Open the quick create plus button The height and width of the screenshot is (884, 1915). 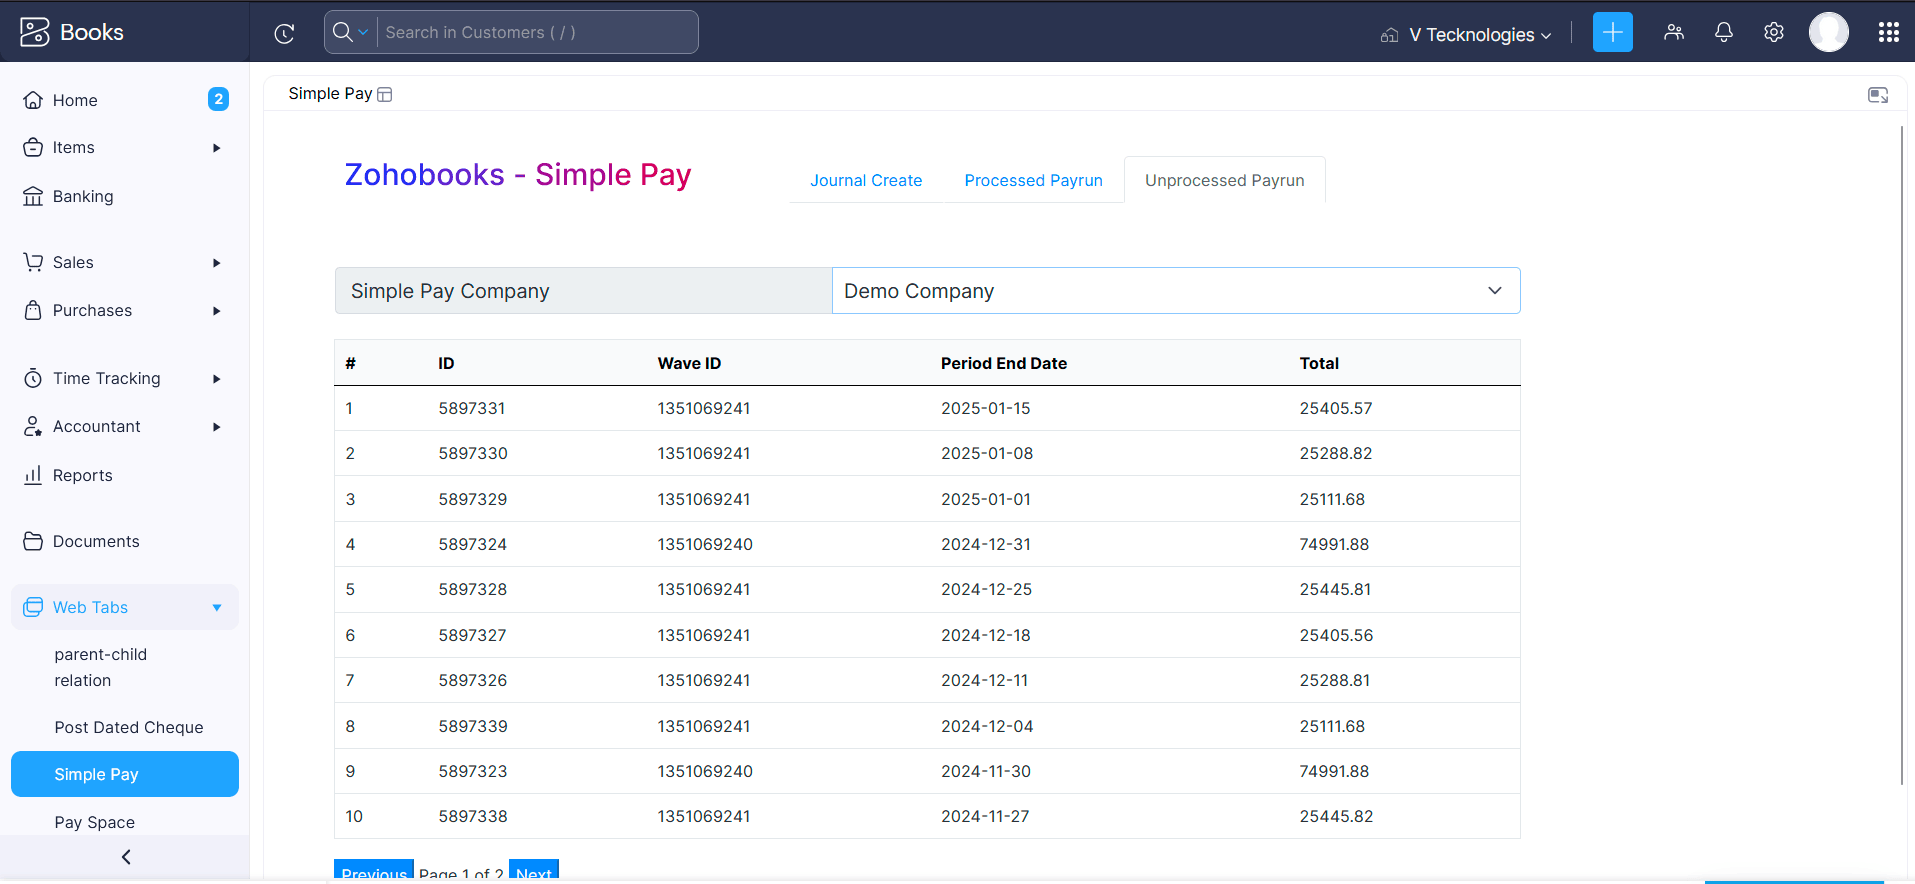(1612, 32)
